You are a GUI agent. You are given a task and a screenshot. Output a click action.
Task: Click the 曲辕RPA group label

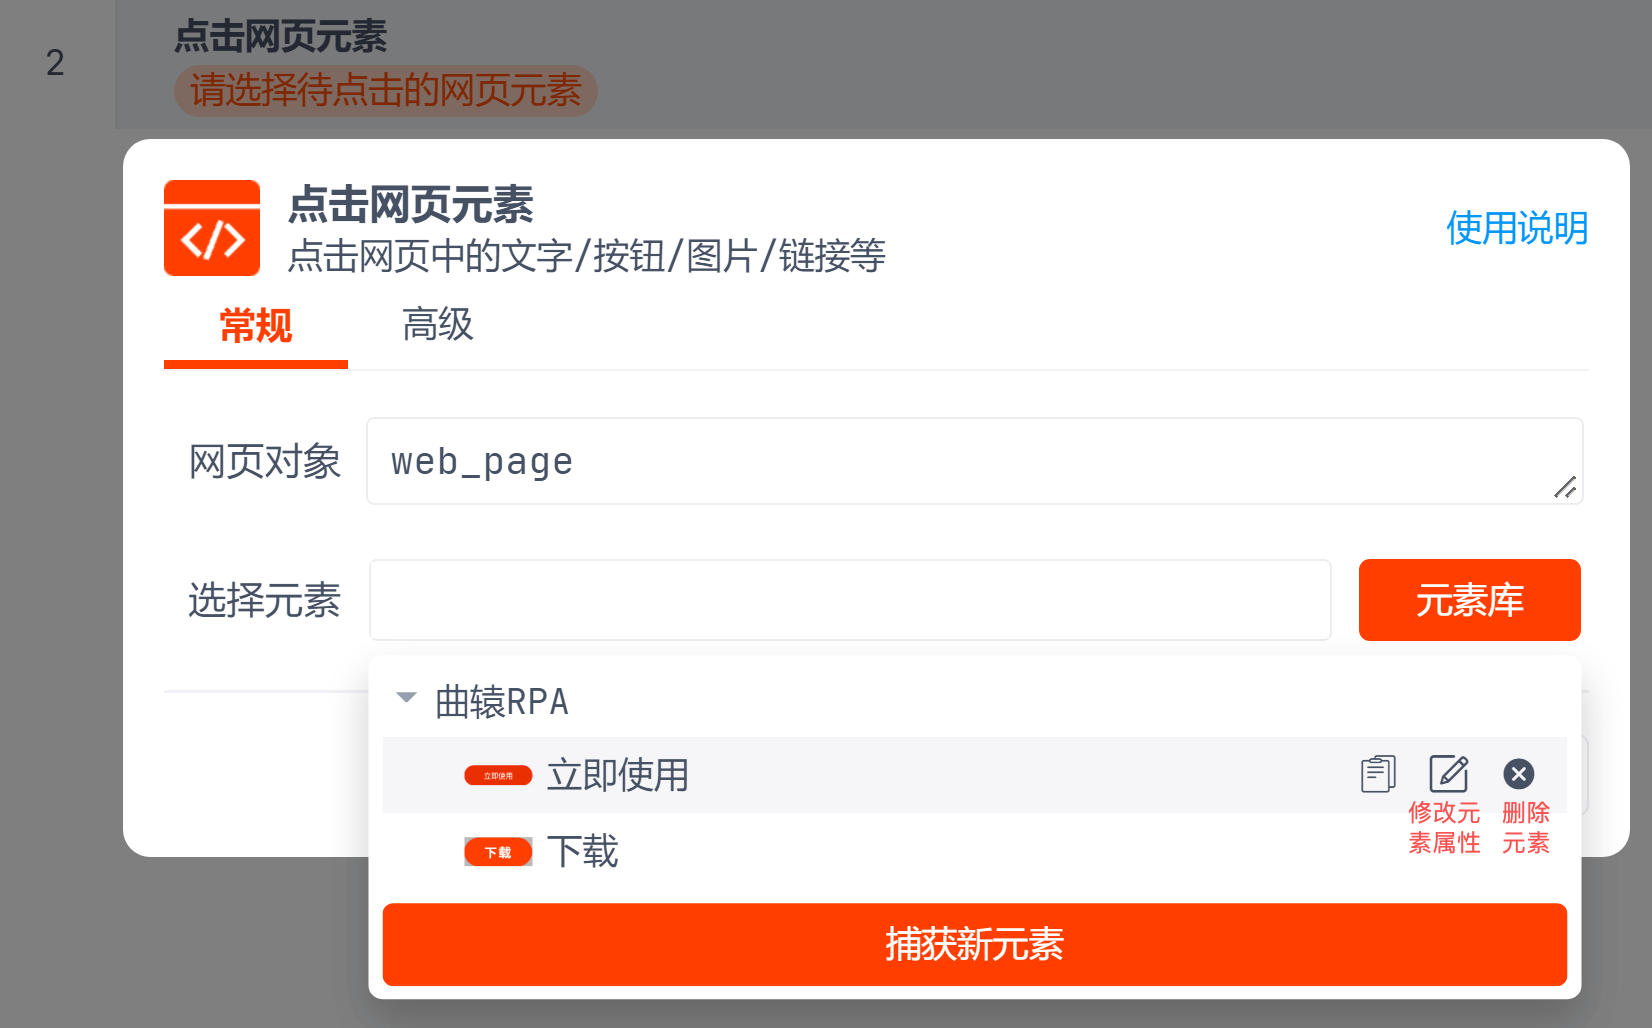(502, 702)
